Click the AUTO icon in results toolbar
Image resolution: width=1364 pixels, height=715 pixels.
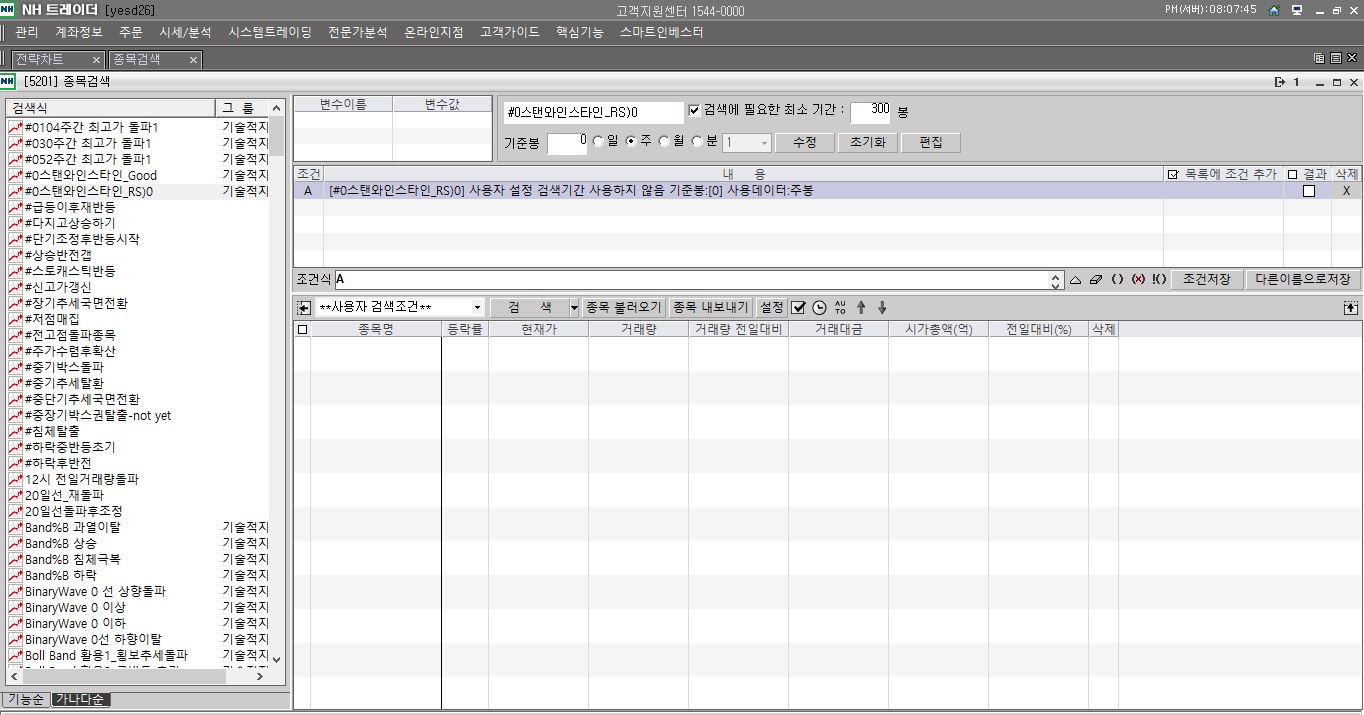pos(840,308)
